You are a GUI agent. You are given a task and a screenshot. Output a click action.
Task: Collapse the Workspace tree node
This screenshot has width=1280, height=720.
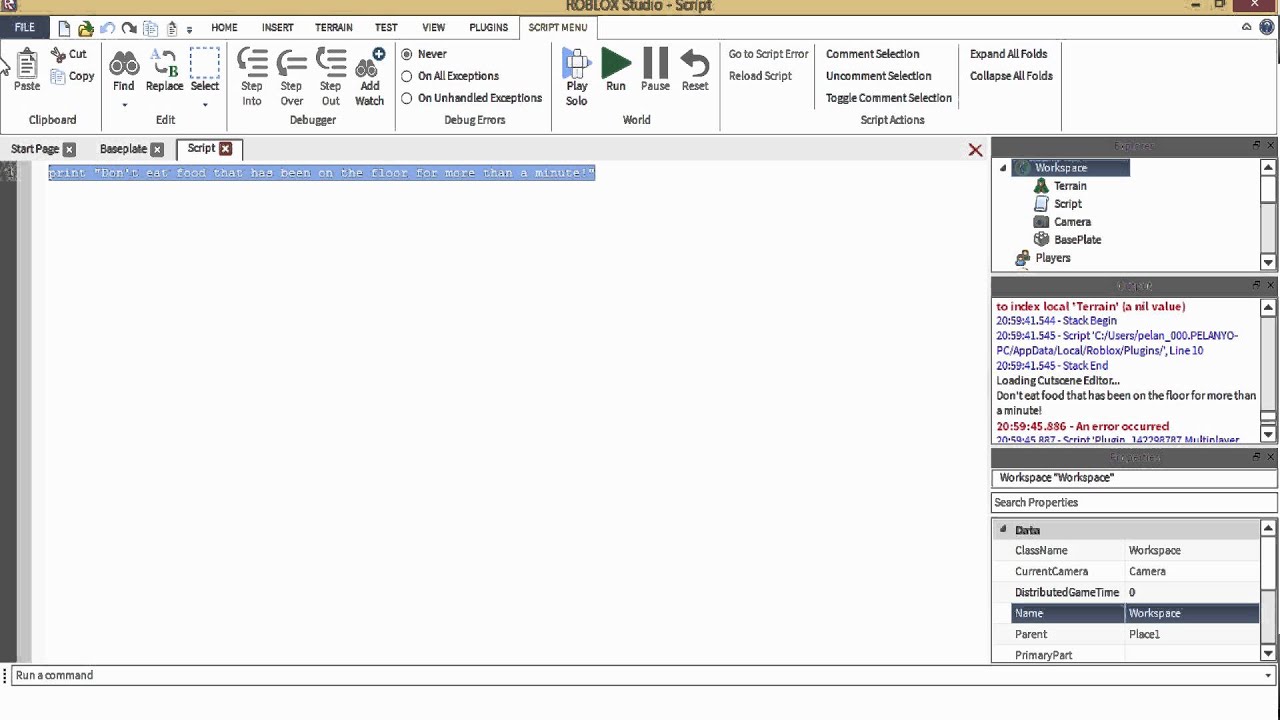(1003, 168)
